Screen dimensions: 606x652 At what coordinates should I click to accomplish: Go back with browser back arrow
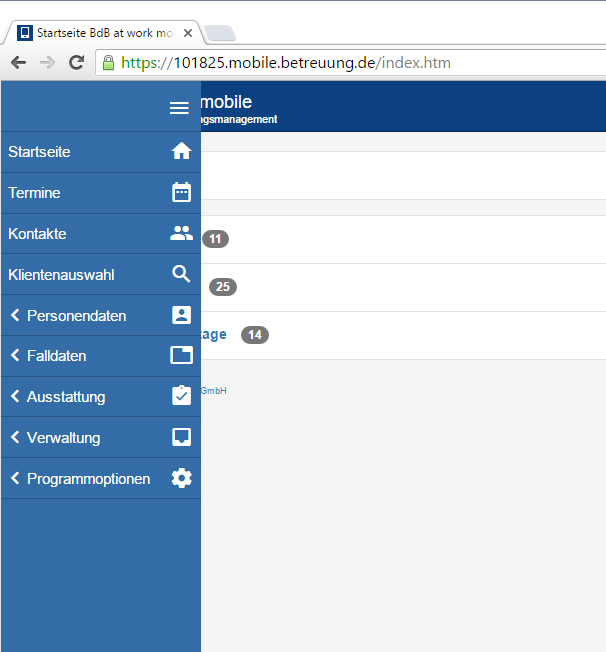[18, 63]
